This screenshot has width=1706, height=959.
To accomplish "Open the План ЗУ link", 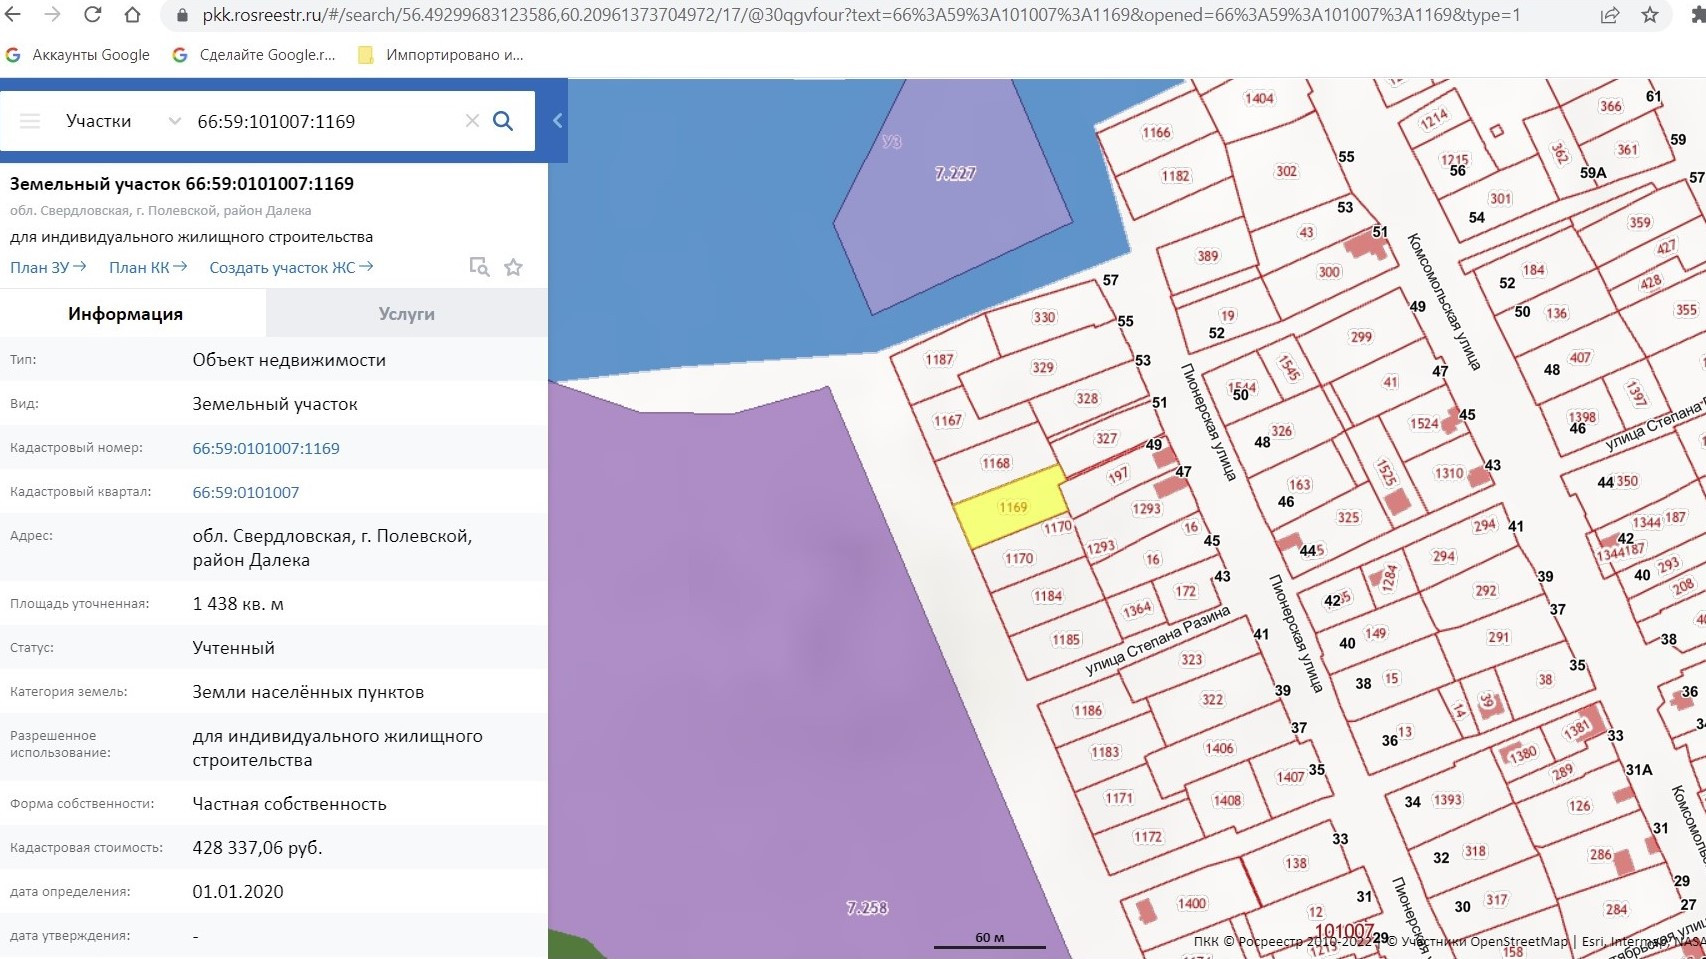I will (47, 267).
